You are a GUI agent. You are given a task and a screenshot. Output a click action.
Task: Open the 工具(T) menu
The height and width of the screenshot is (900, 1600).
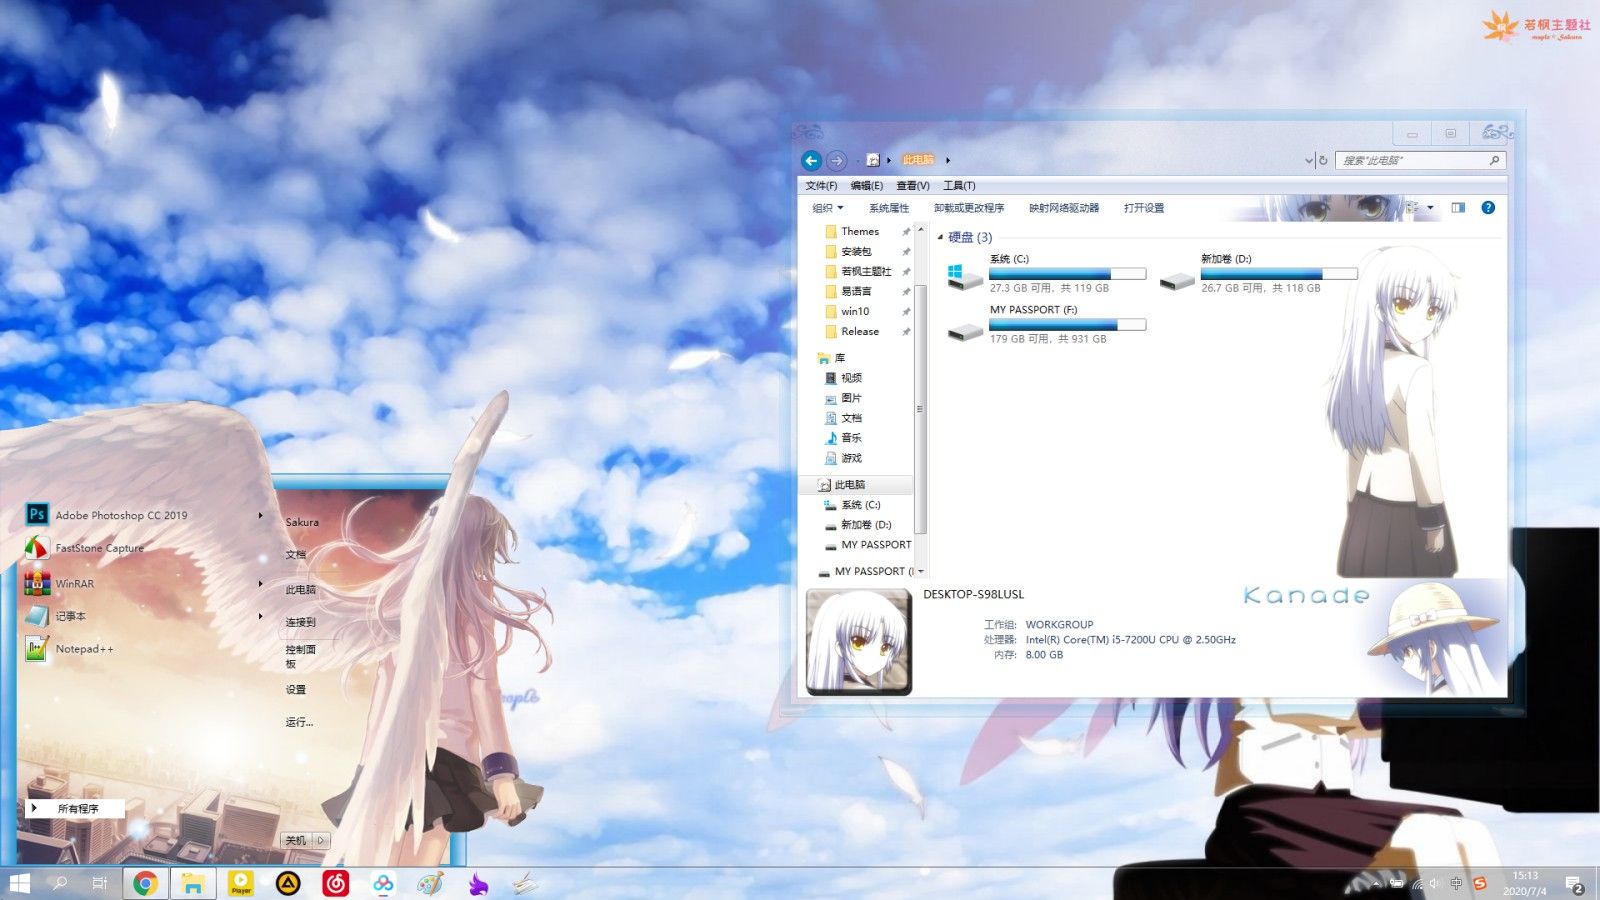(x=959, y=186)
